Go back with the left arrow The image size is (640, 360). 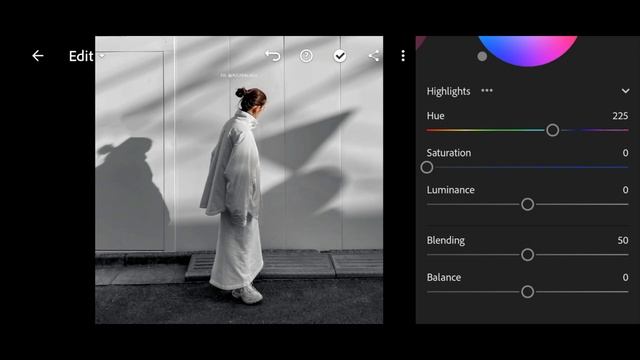[38, 56]
